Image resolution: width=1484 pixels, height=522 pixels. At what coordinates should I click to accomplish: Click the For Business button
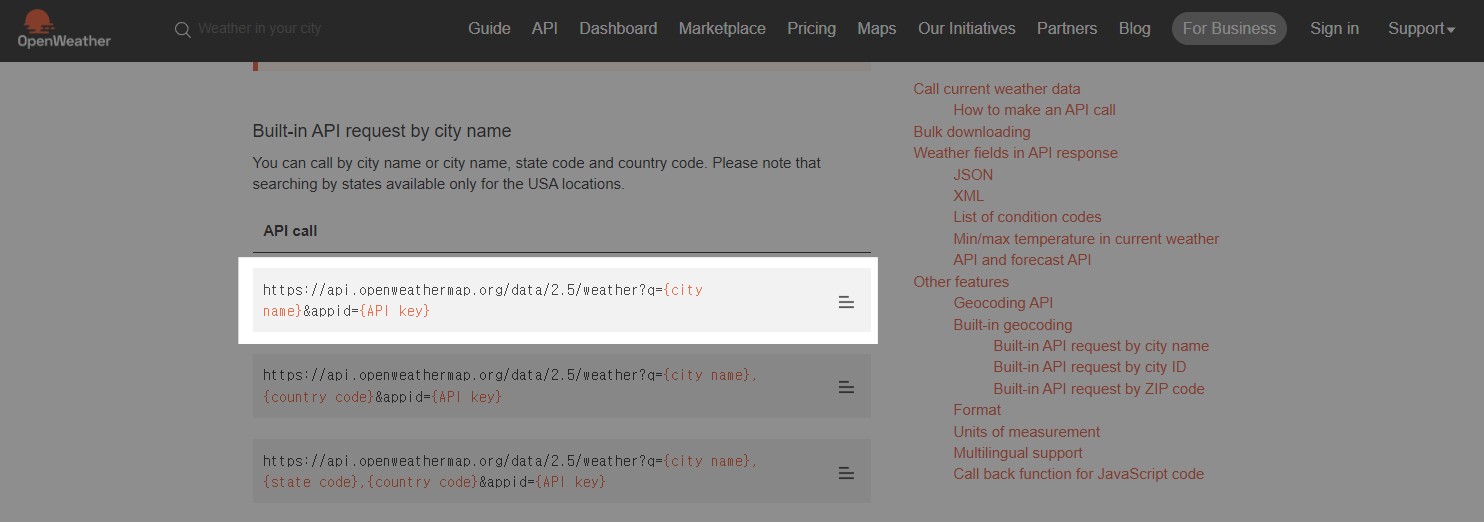coord(1229,28)
